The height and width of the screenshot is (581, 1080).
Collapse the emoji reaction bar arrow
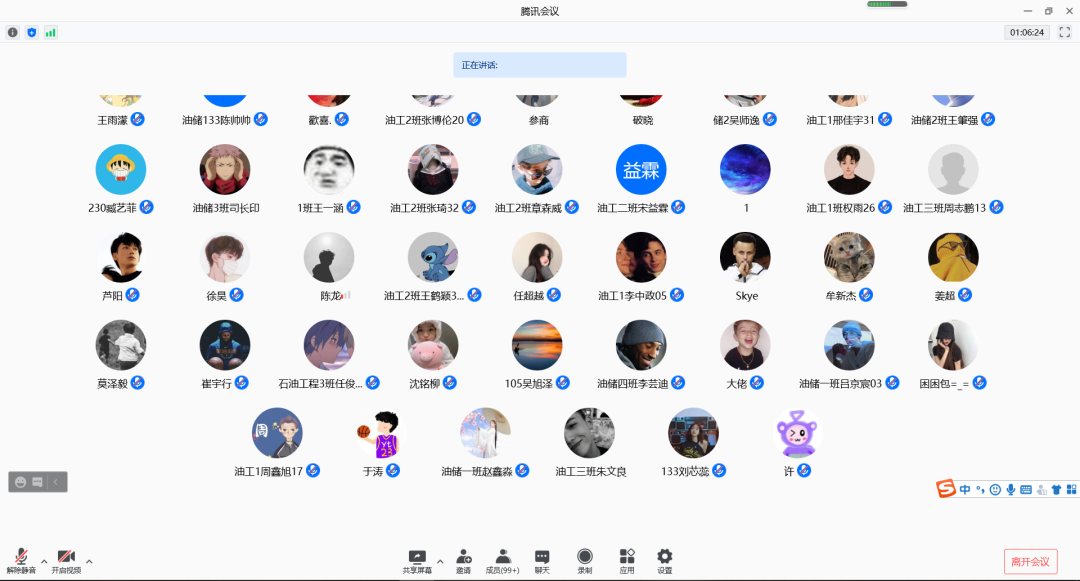point(57,482)
